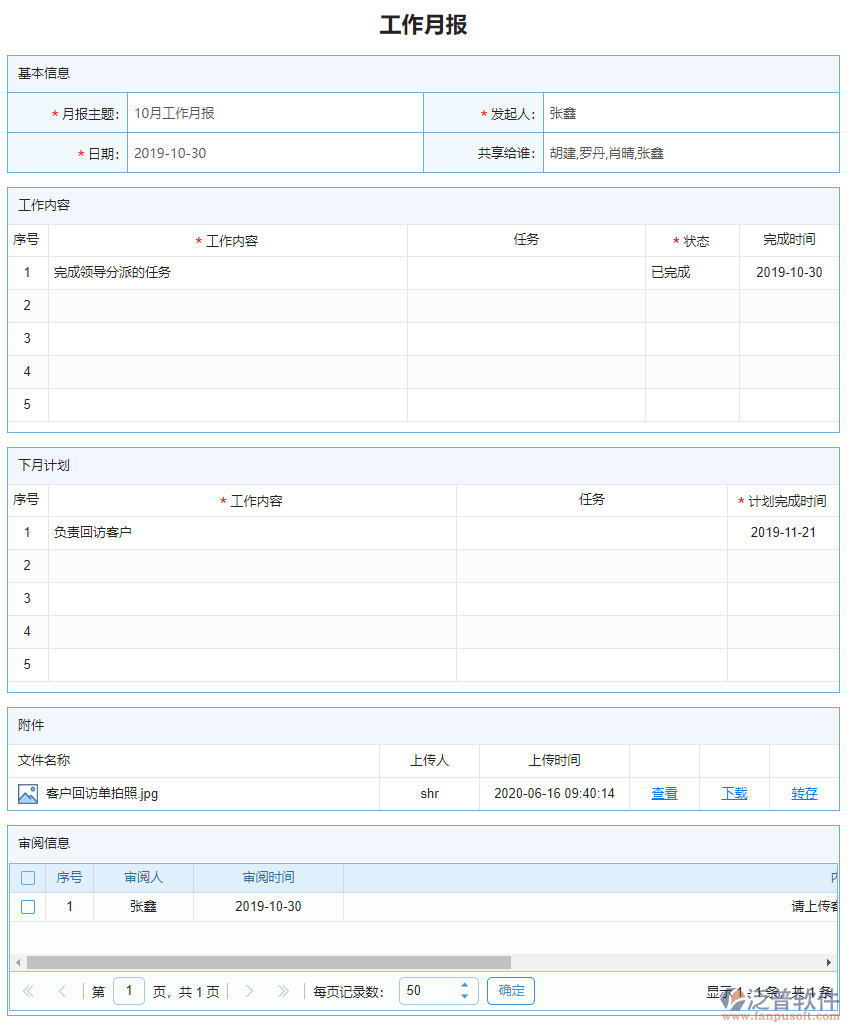Image resolution: width=850 pixels, height=1032 pixels.
Task: 跳转到最后一页（末页箭头图标）
Action: point(284,990)
